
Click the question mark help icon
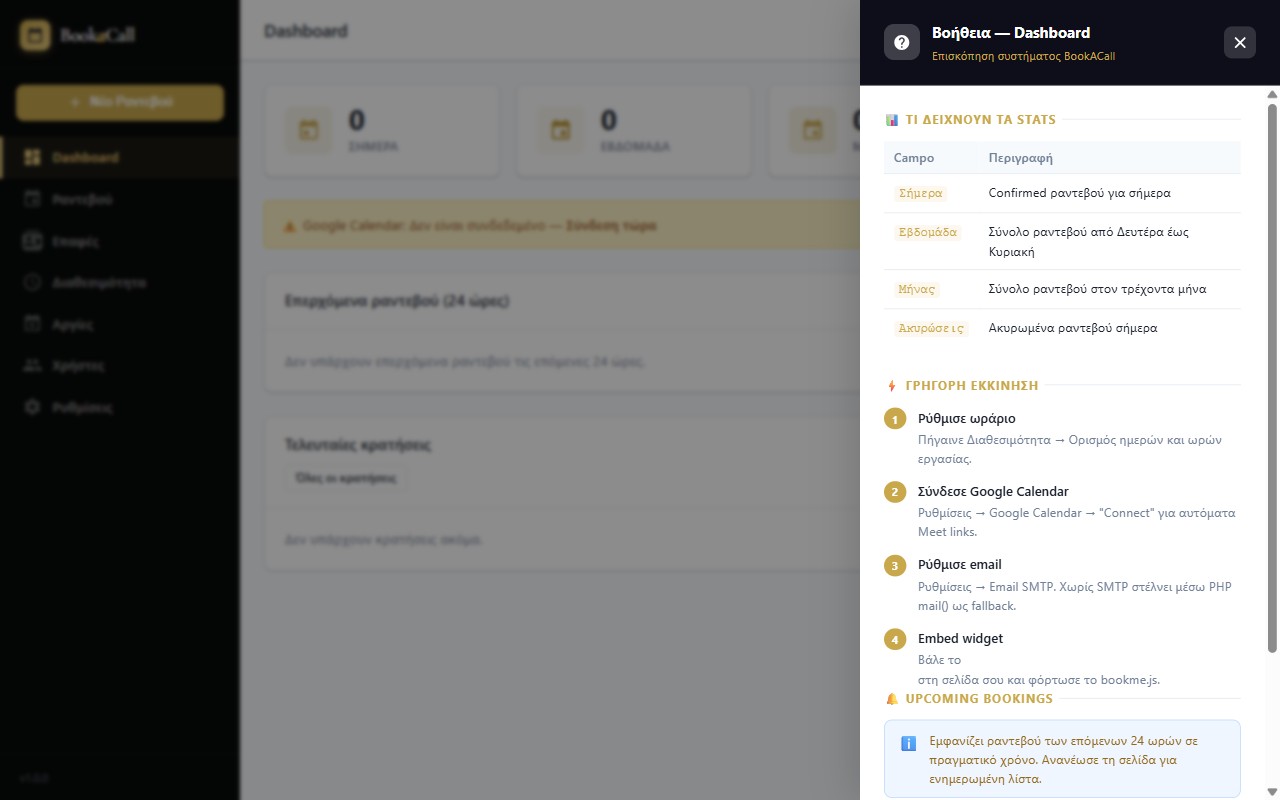(x=901, y=42)
